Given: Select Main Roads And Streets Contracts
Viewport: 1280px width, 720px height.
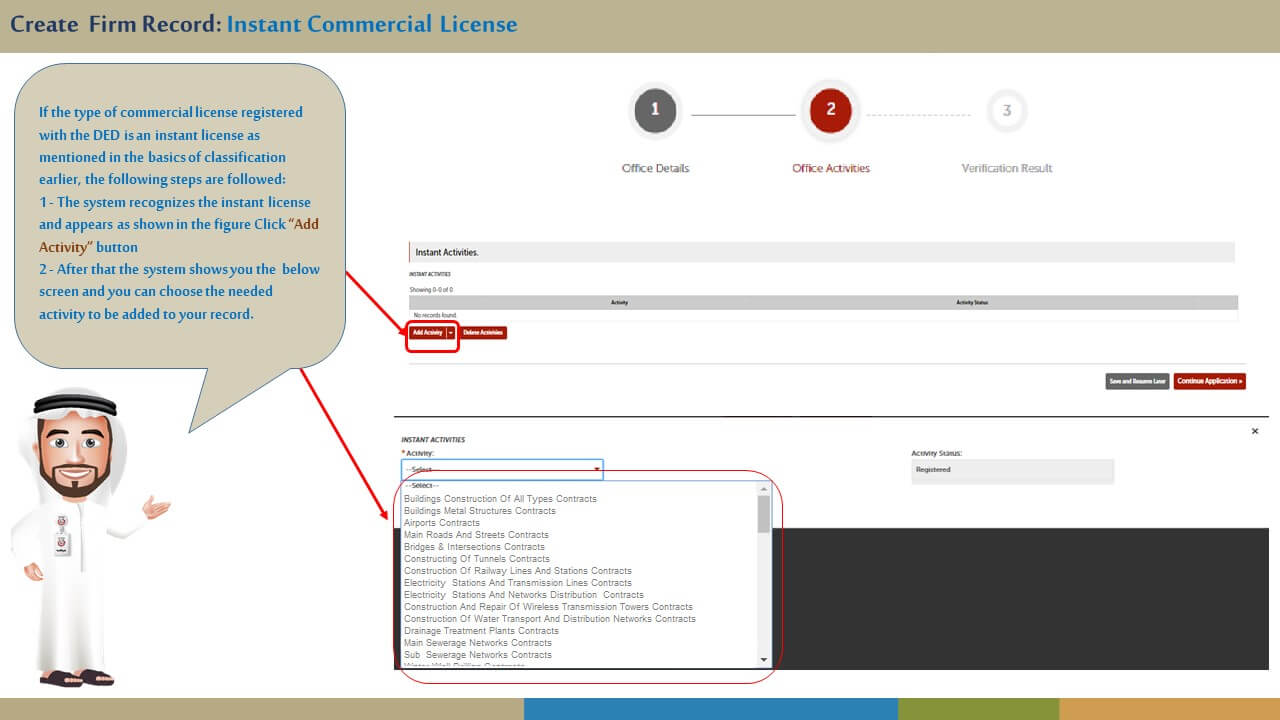Looking at the screenshot, I should (476, 535).
